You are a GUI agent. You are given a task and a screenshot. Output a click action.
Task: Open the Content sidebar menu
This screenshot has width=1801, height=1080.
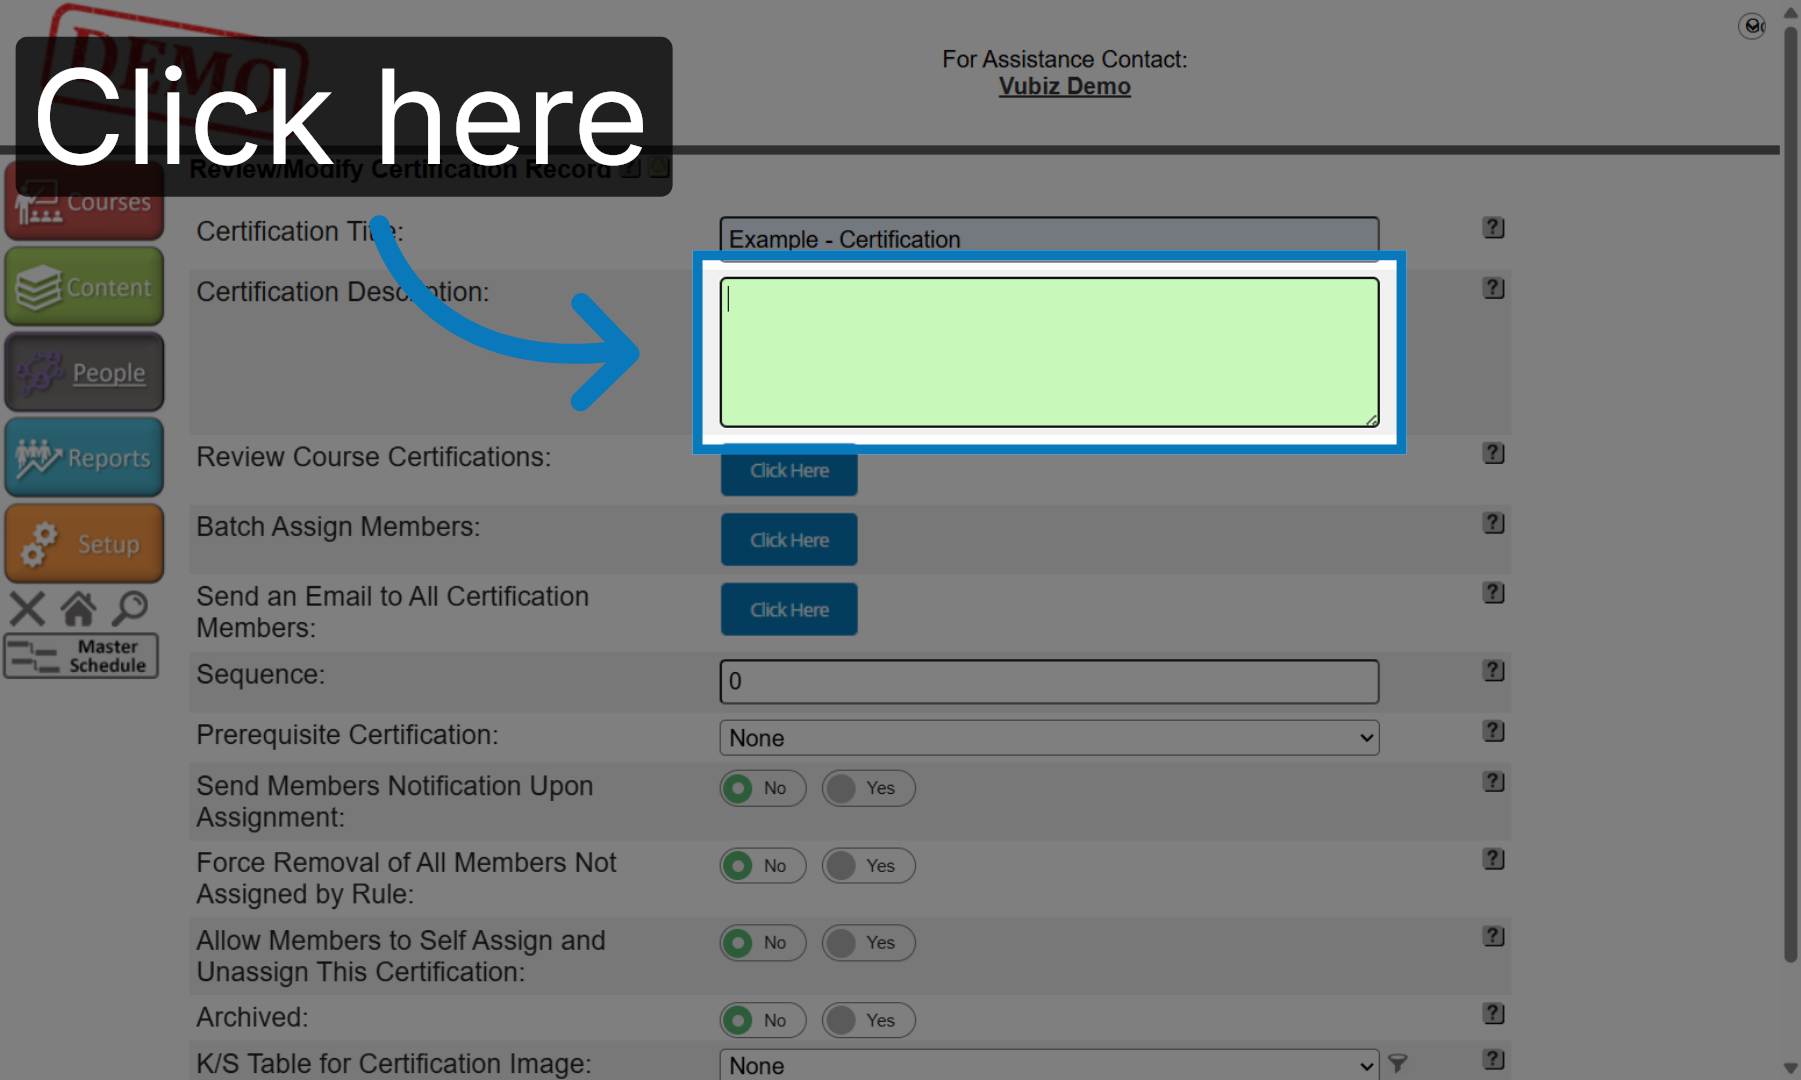coord(84,287)
